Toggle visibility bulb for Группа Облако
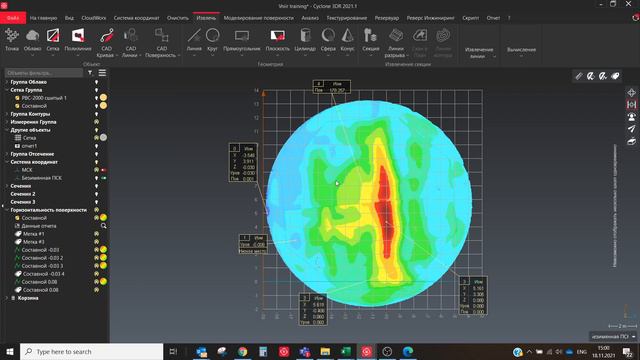Image resolution: width=640 pixels, height=360 pixels. (96, 82)
